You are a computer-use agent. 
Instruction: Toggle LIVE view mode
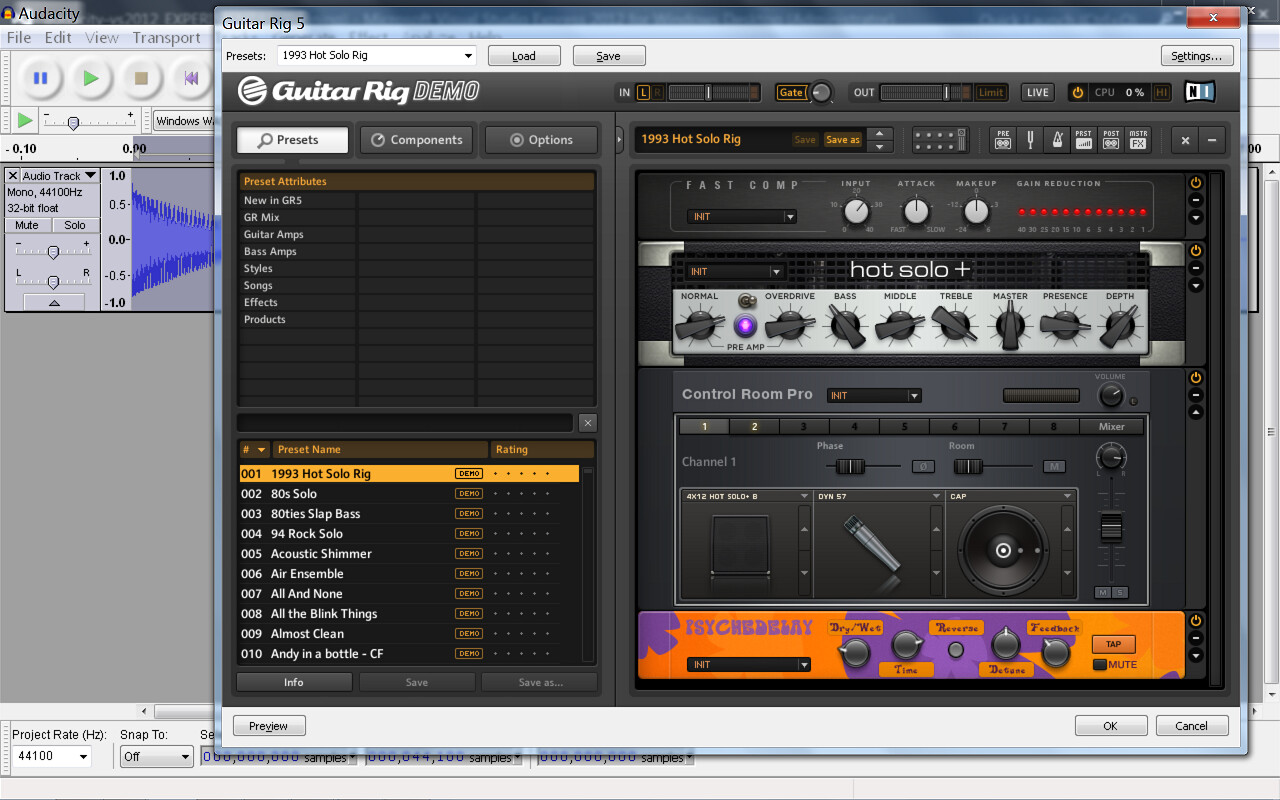pyautogui.click(x=1038, y=93)
